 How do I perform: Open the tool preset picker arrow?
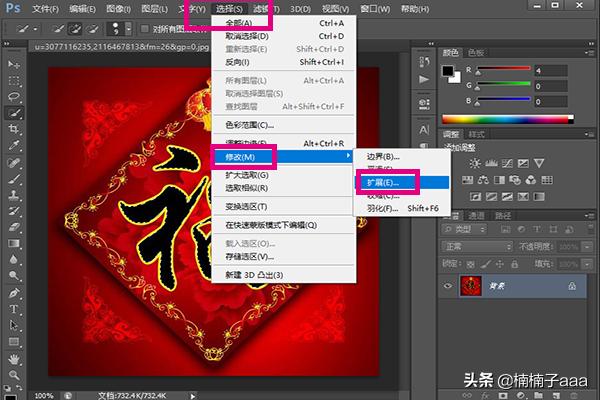tap(35, 29)
